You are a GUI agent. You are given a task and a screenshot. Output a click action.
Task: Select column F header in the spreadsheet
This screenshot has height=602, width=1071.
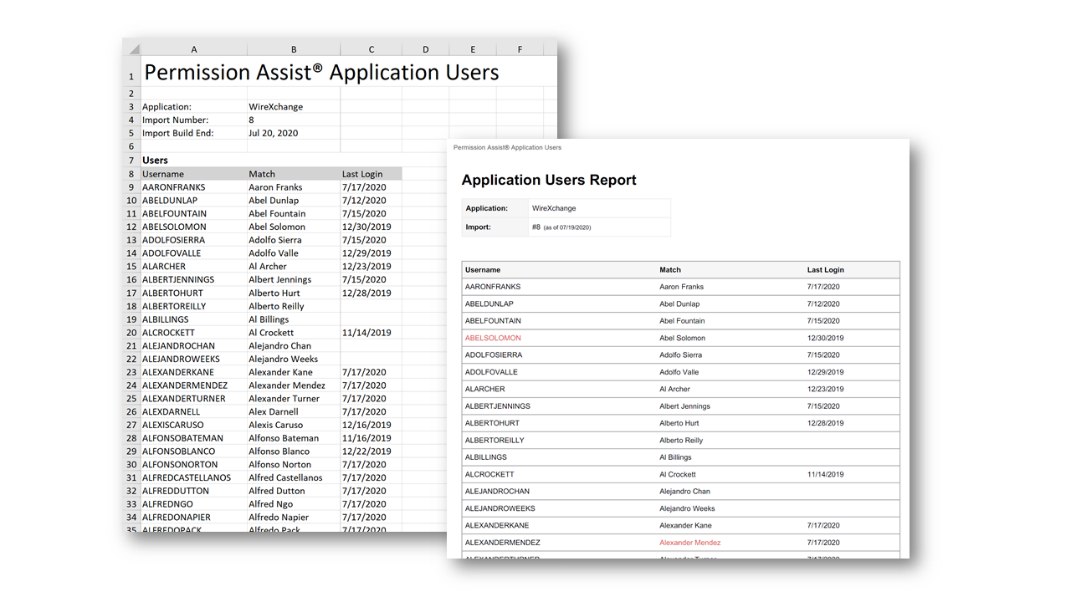(520, 48)
